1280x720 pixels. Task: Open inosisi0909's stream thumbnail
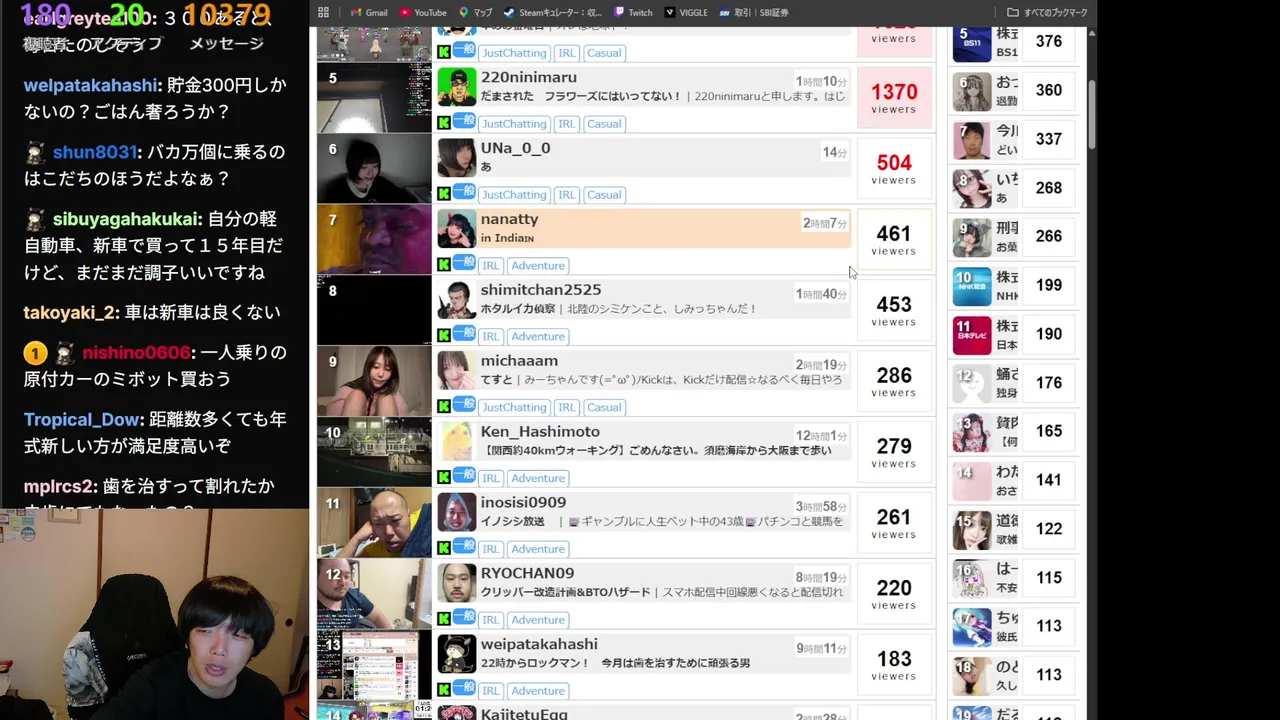(374, 523)
